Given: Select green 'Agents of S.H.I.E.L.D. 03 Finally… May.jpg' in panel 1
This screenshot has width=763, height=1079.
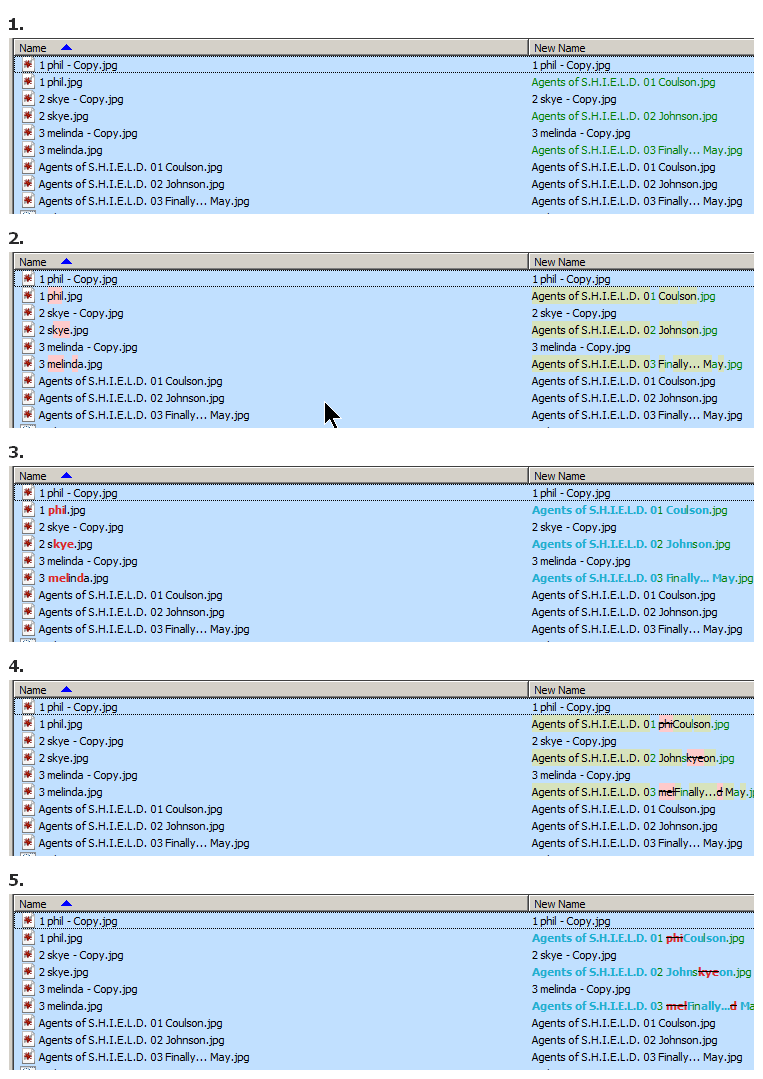Looking at the screenshot, I should 637,150.
